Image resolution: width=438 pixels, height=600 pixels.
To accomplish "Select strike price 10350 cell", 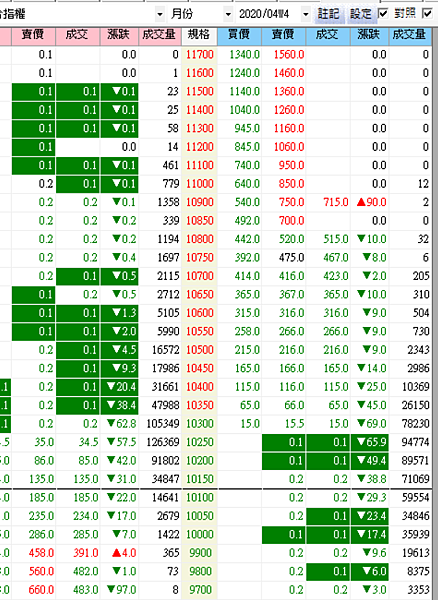I will 199,406.
